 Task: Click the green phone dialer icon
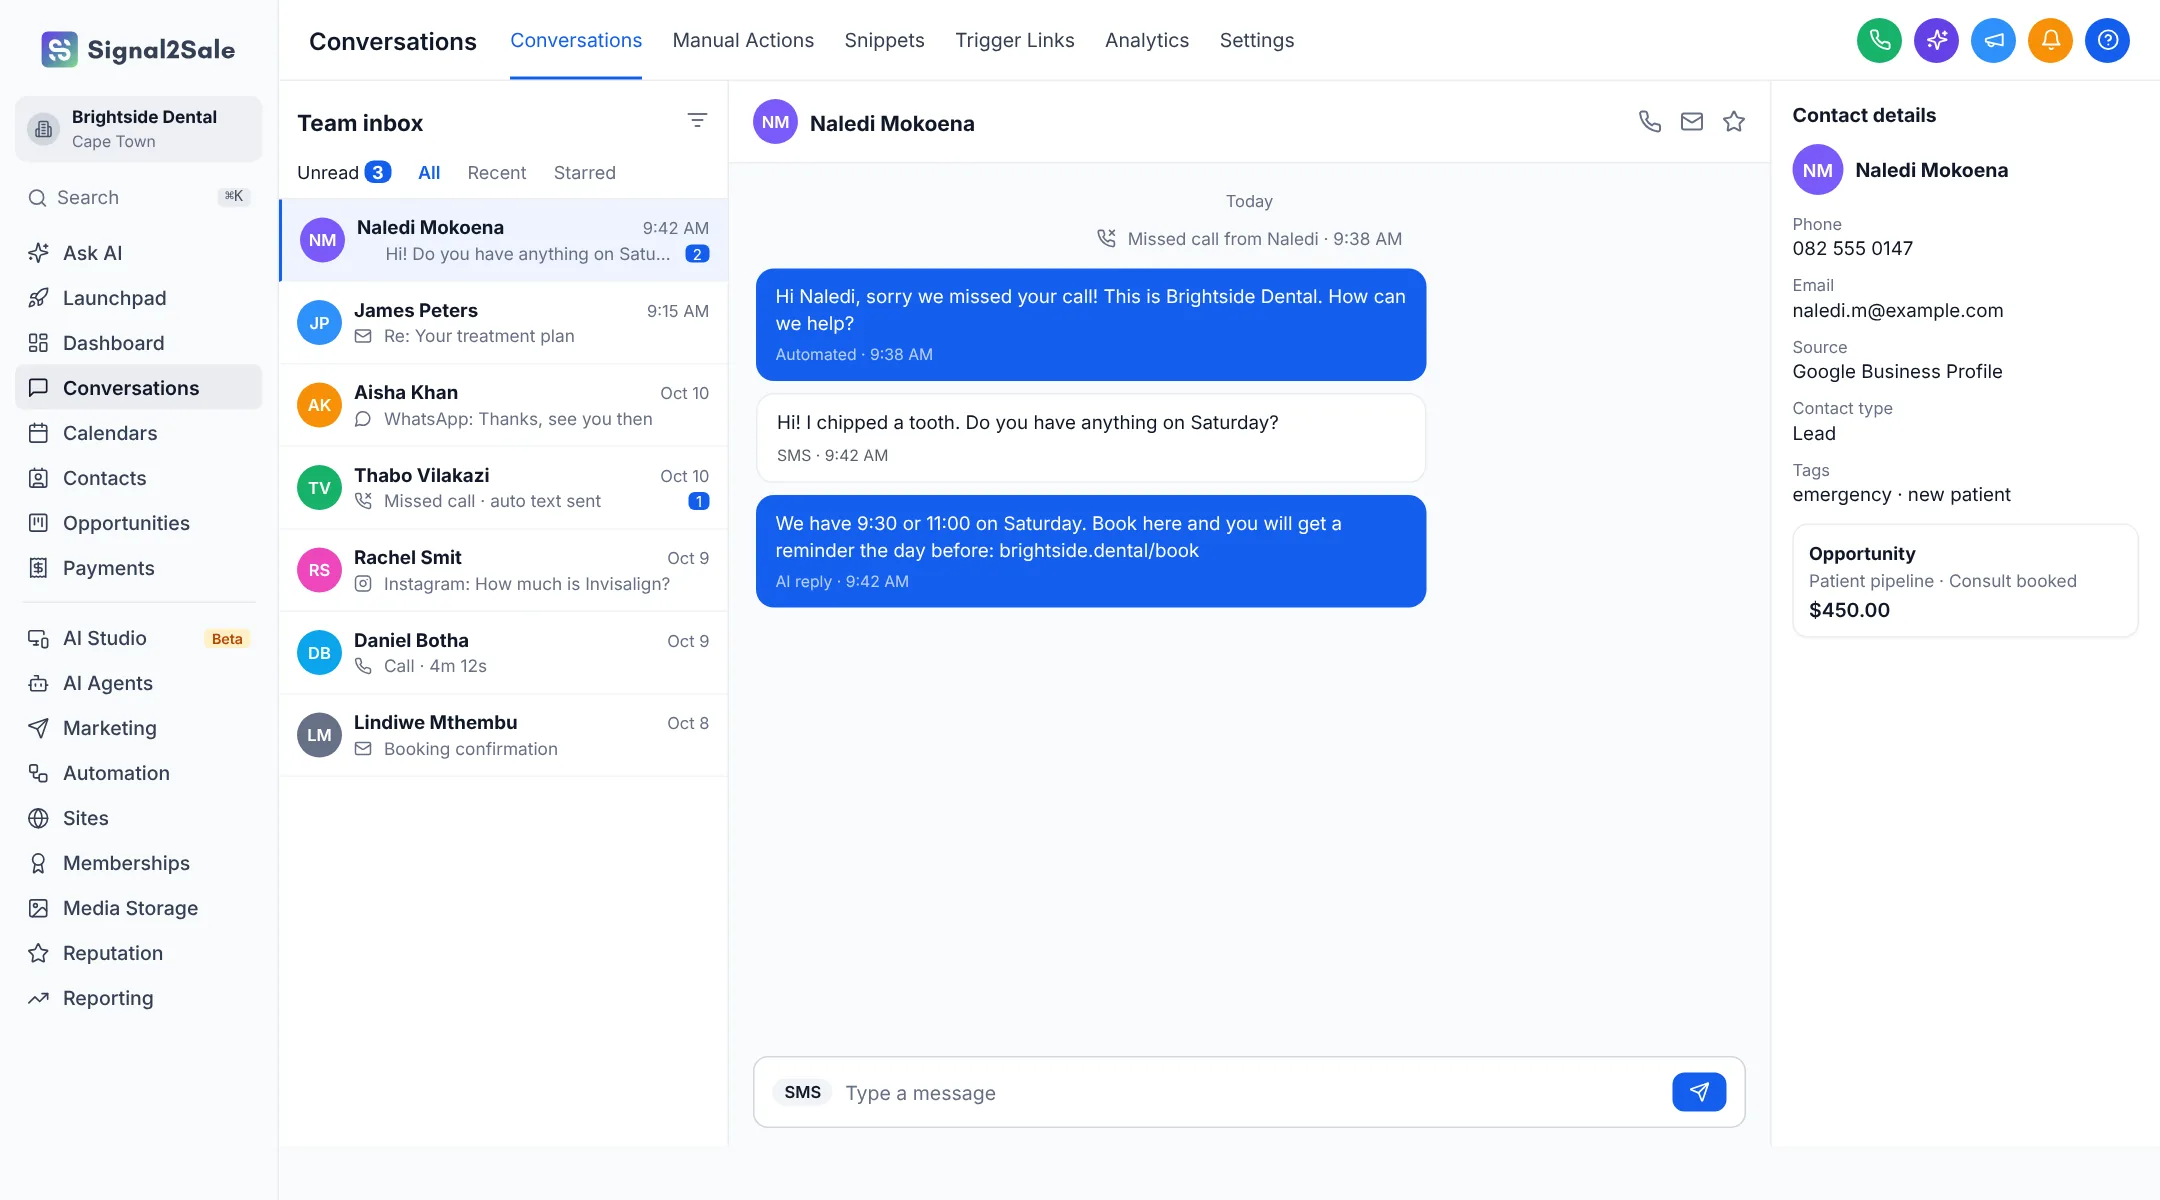click(1879, 40)
